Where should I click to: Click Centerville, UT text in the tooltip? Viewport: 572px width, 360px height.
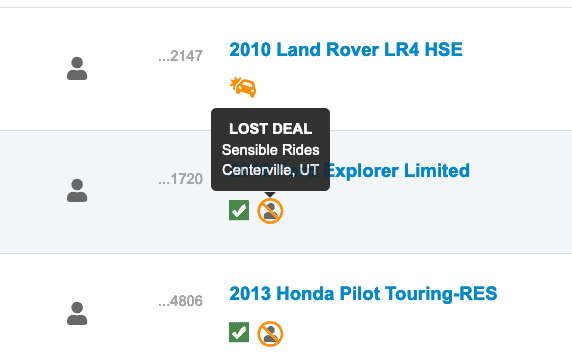coord(270,170)
